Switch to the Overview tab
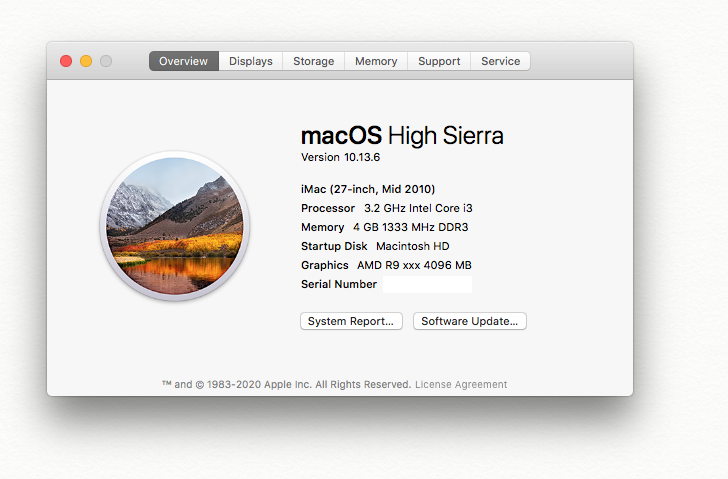The height and width of the screenshot is (479, 728). coord(183,61)
